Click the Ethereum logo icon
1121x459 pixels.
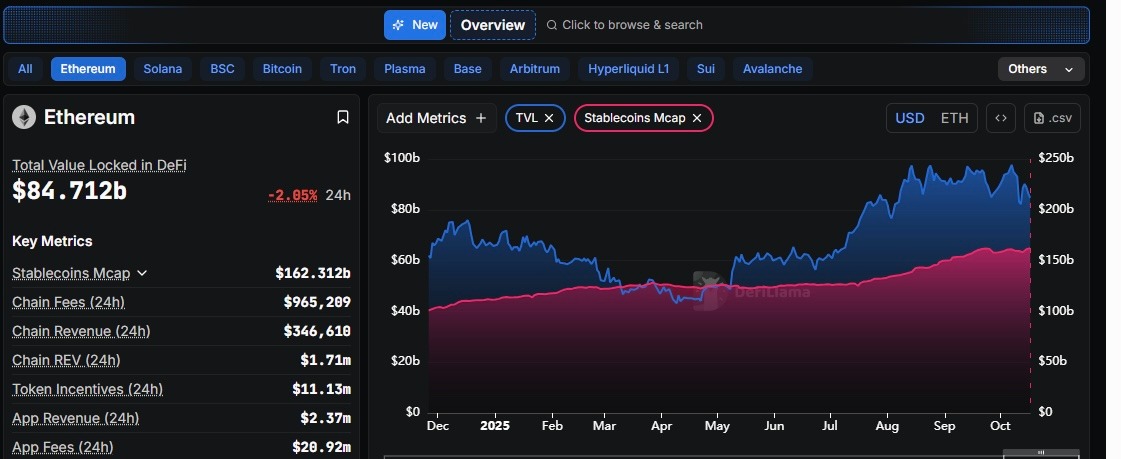coord(24,118)
